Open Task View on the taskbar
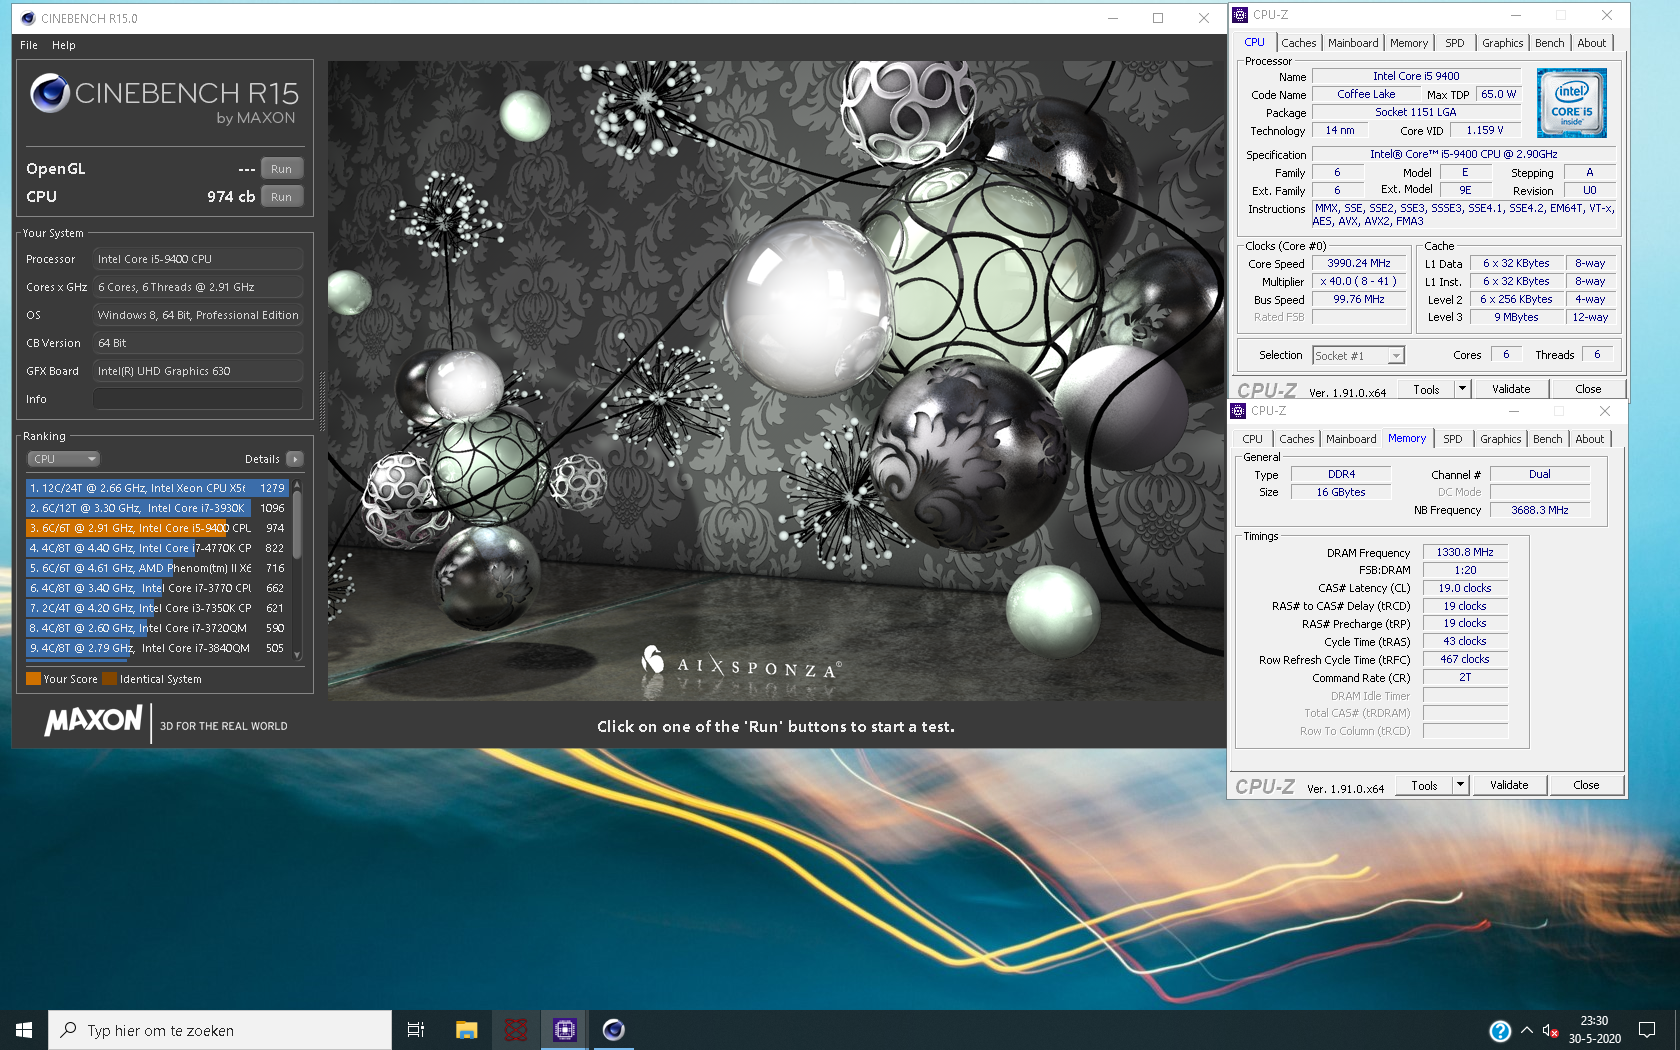This screenshot has height=1050, width=1680. (416, 1030)
